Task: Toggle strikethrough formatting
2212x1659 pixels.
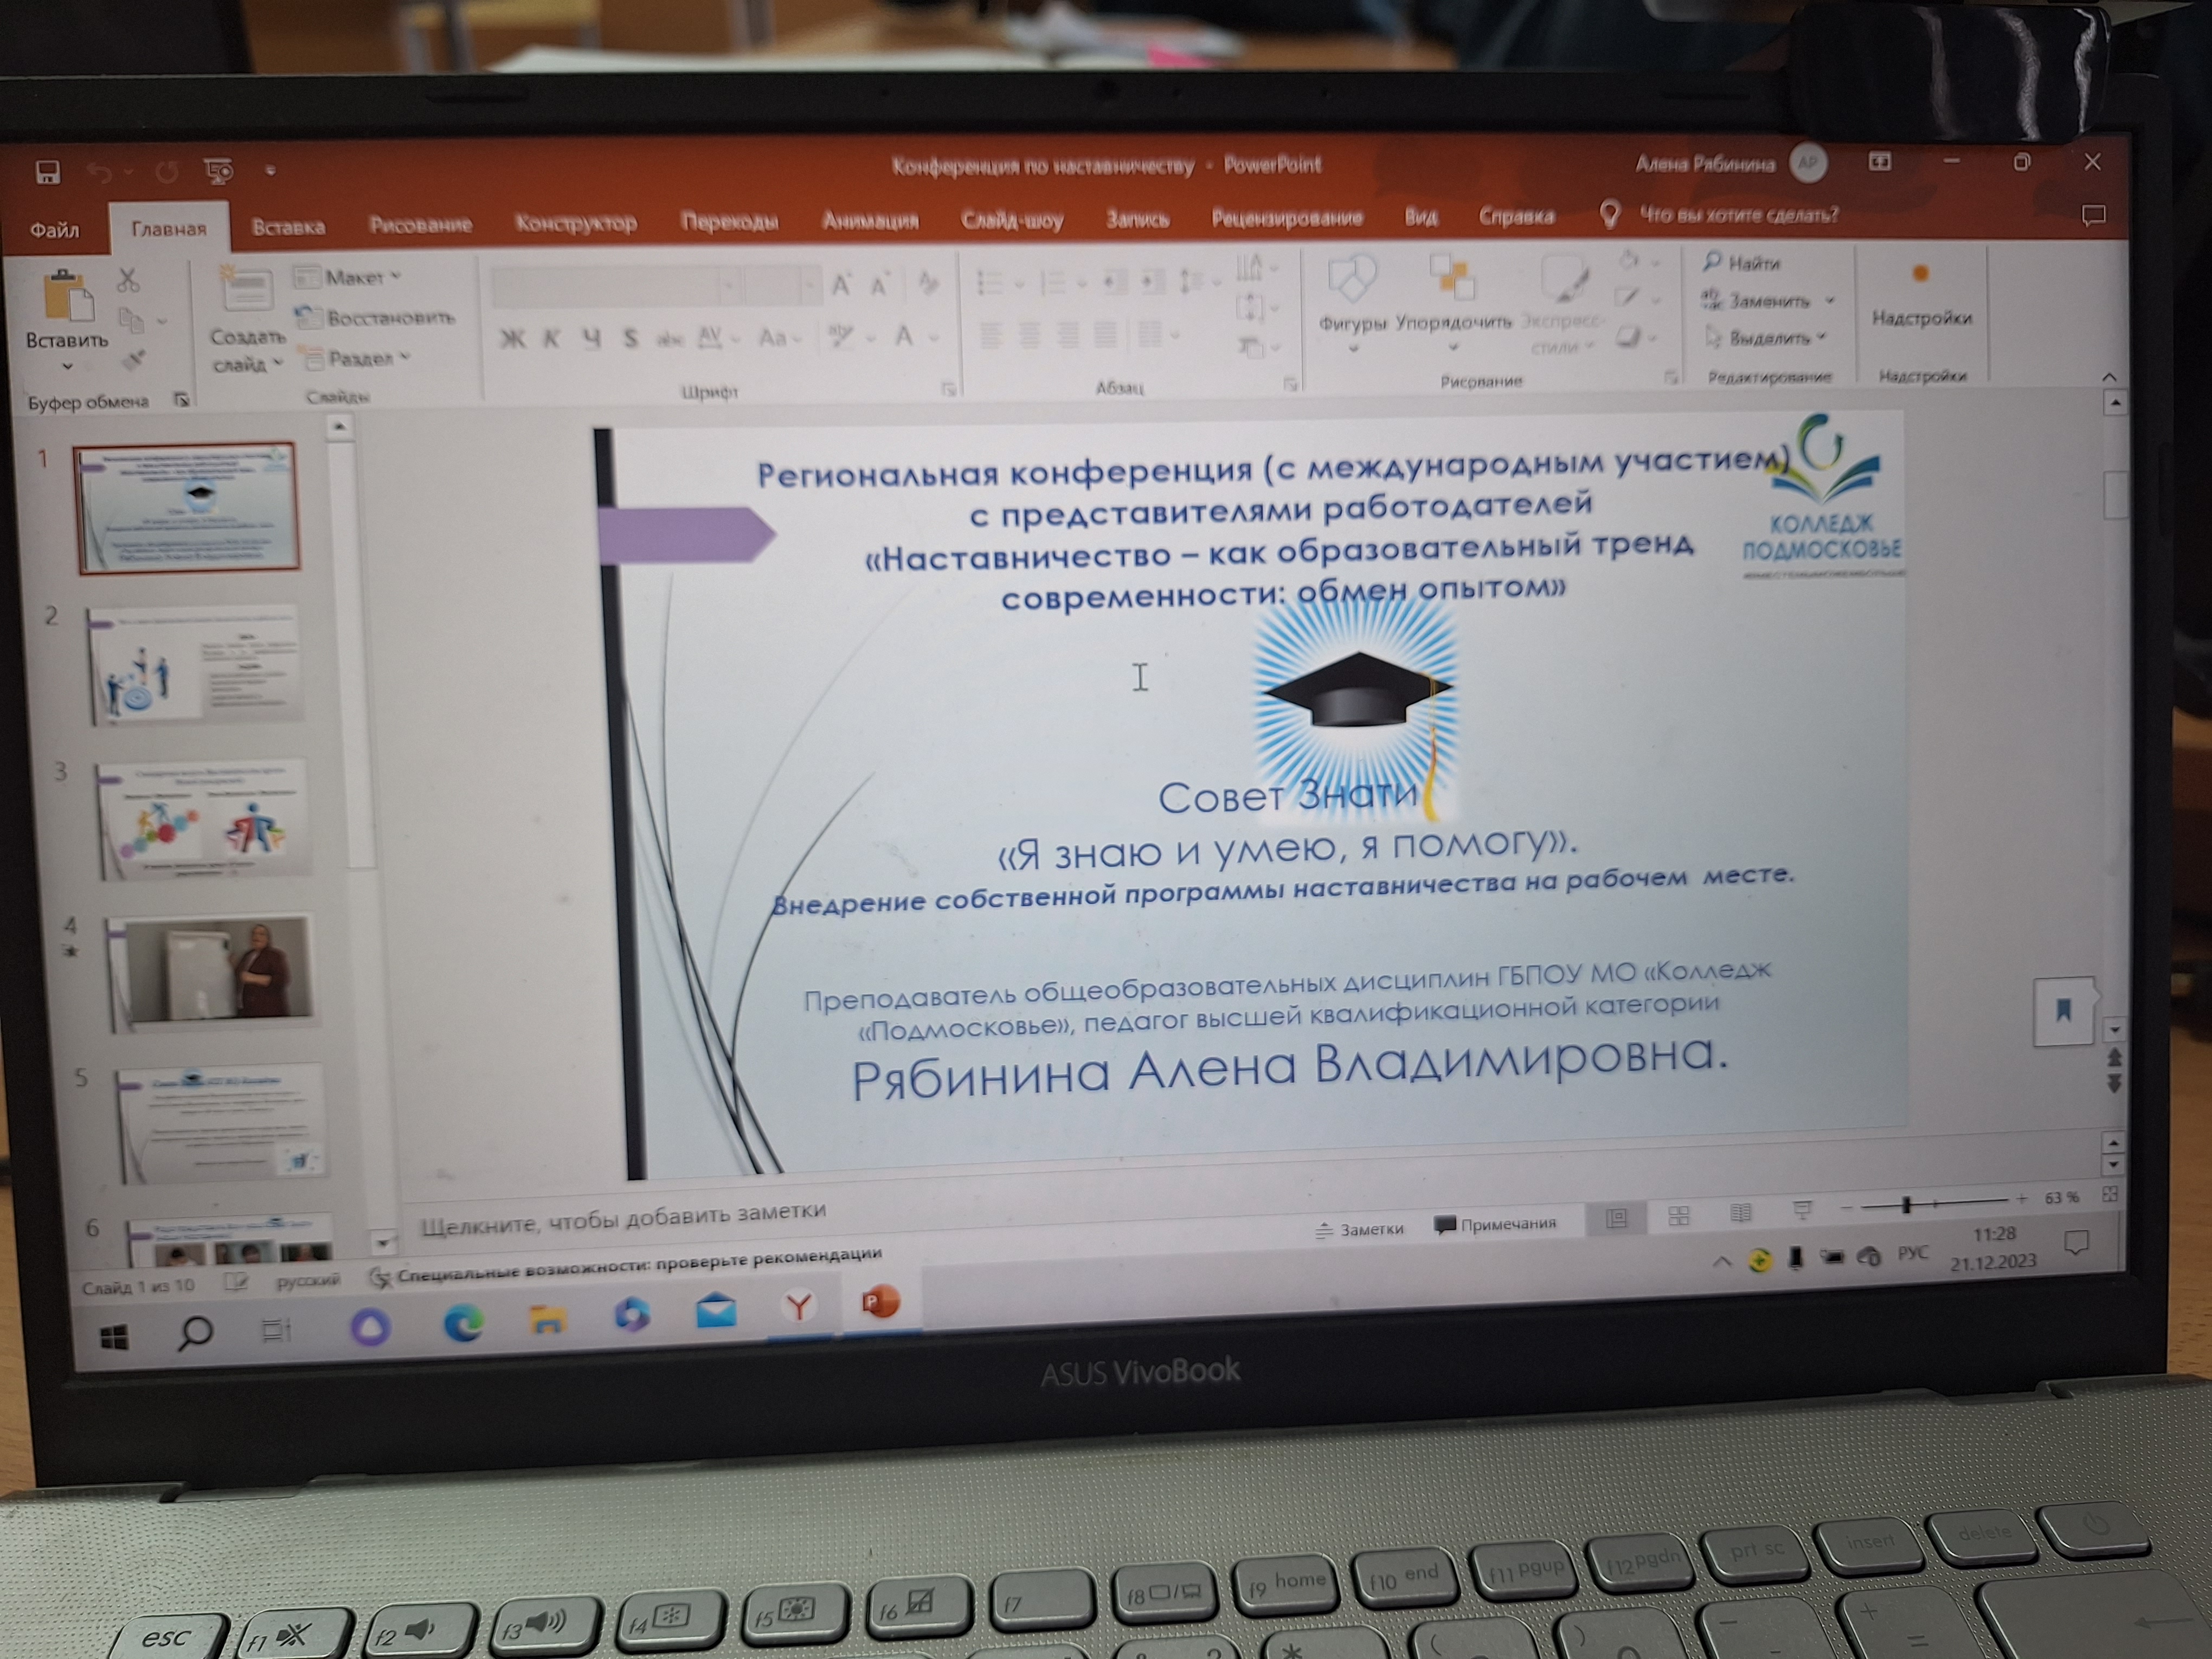Action: point(669,339)
